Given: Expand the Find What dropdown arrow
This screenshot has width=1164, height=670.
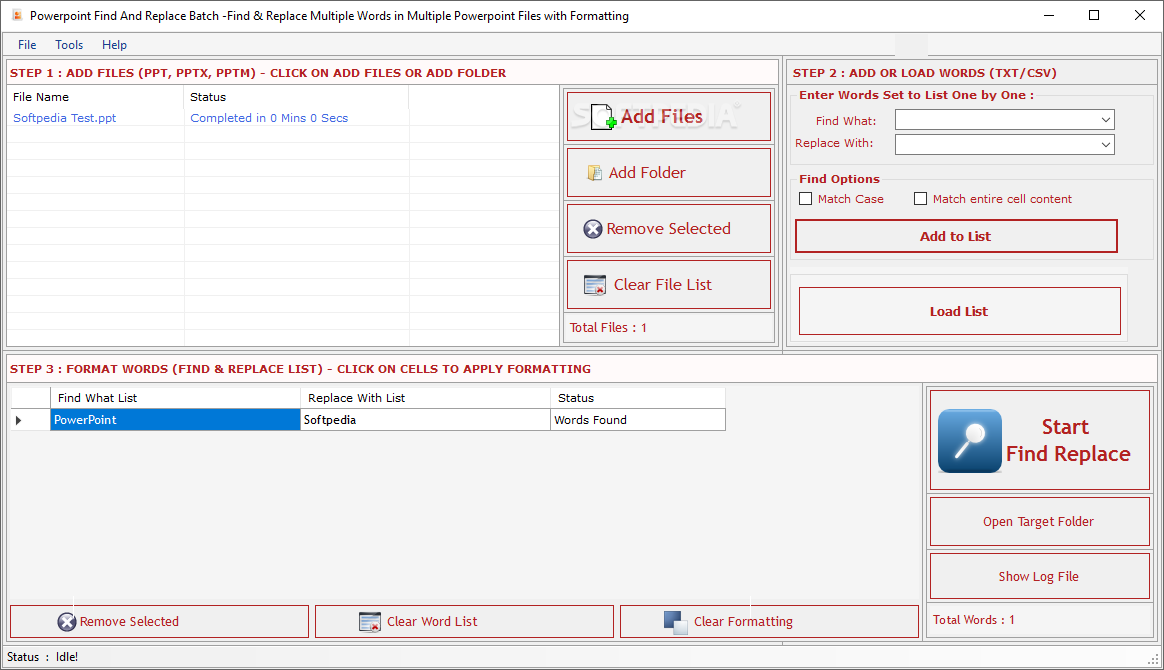Looking at the screenshot, I should pyautogui.click(x=1105, y=120).
